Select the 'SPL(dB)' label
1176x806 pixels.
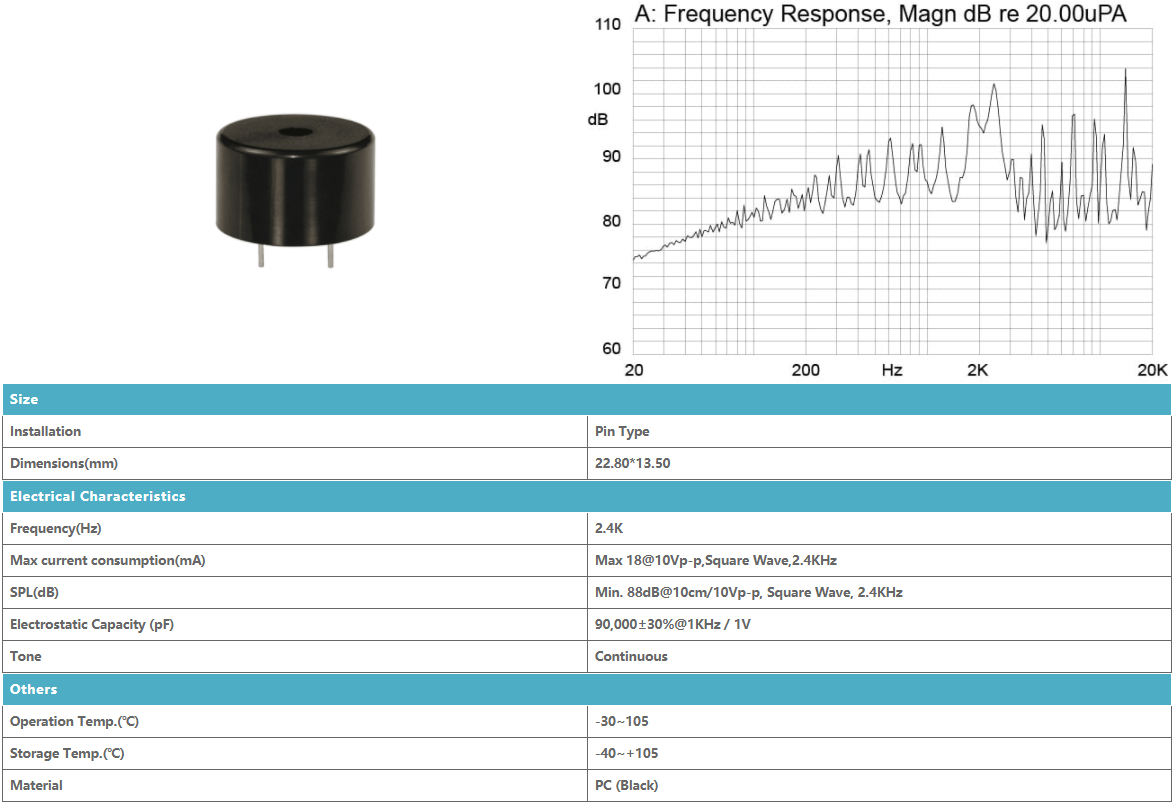(34, 592)
